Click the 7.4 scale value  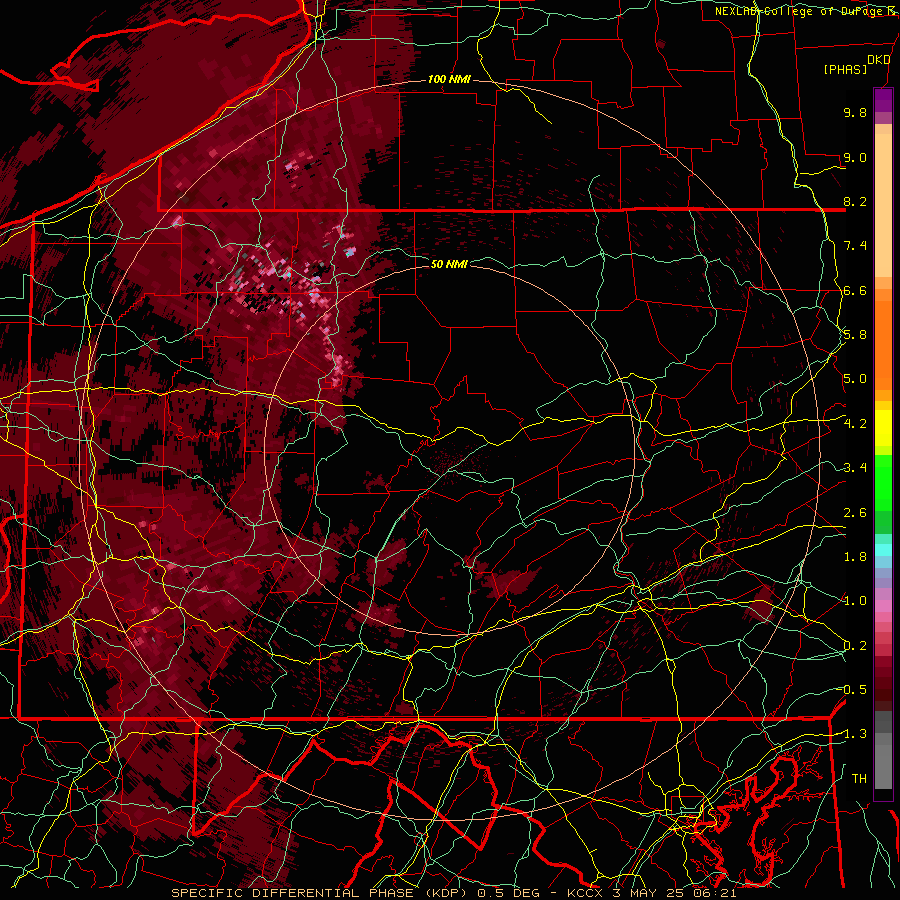[x=855, y=246]
